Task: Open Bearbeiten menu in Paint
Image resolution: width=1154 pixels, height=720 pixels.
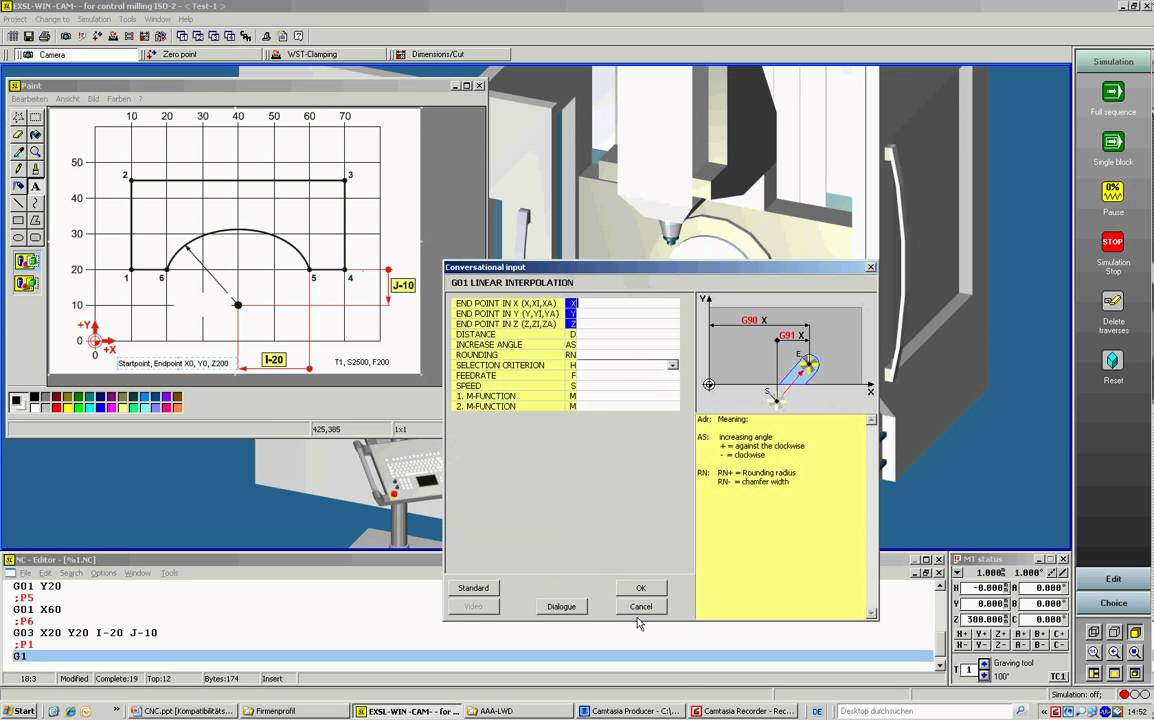Action: pyautogui.click(x=29, y=99)
